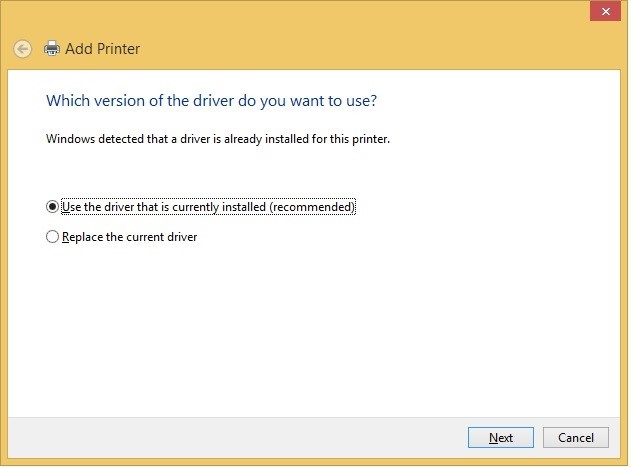
Task: Choose the Replace the current driver option
Action: (53, 237)
